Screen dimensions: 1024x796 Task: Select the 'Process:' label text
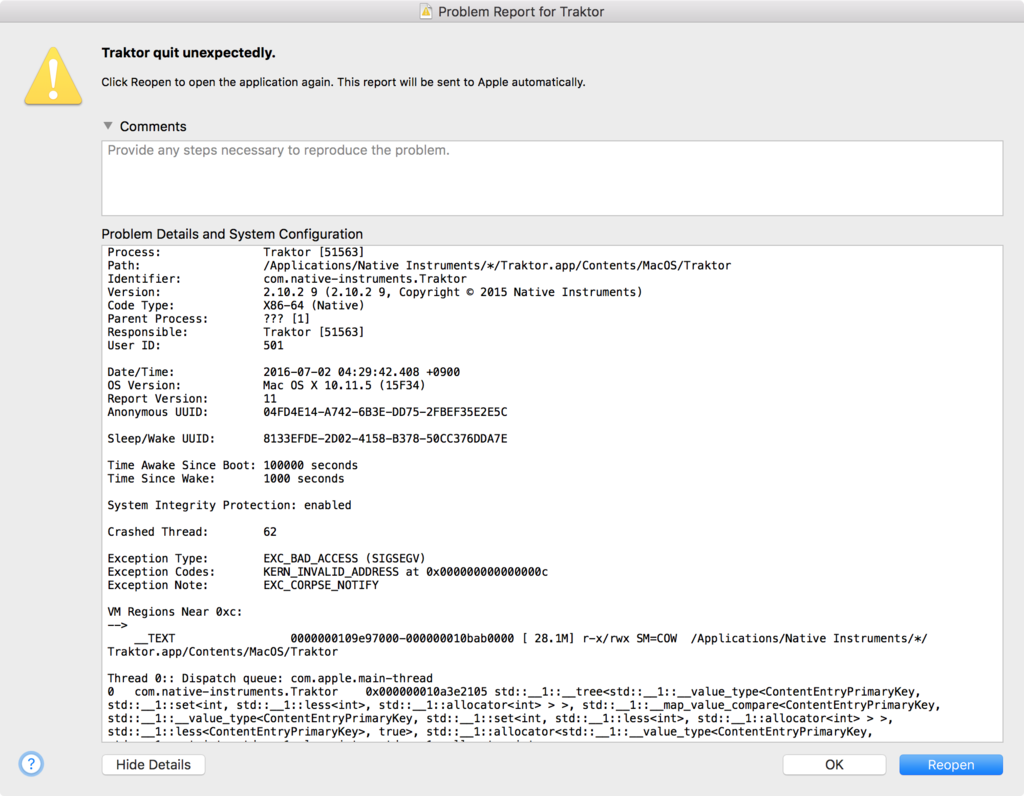(134, 252)
